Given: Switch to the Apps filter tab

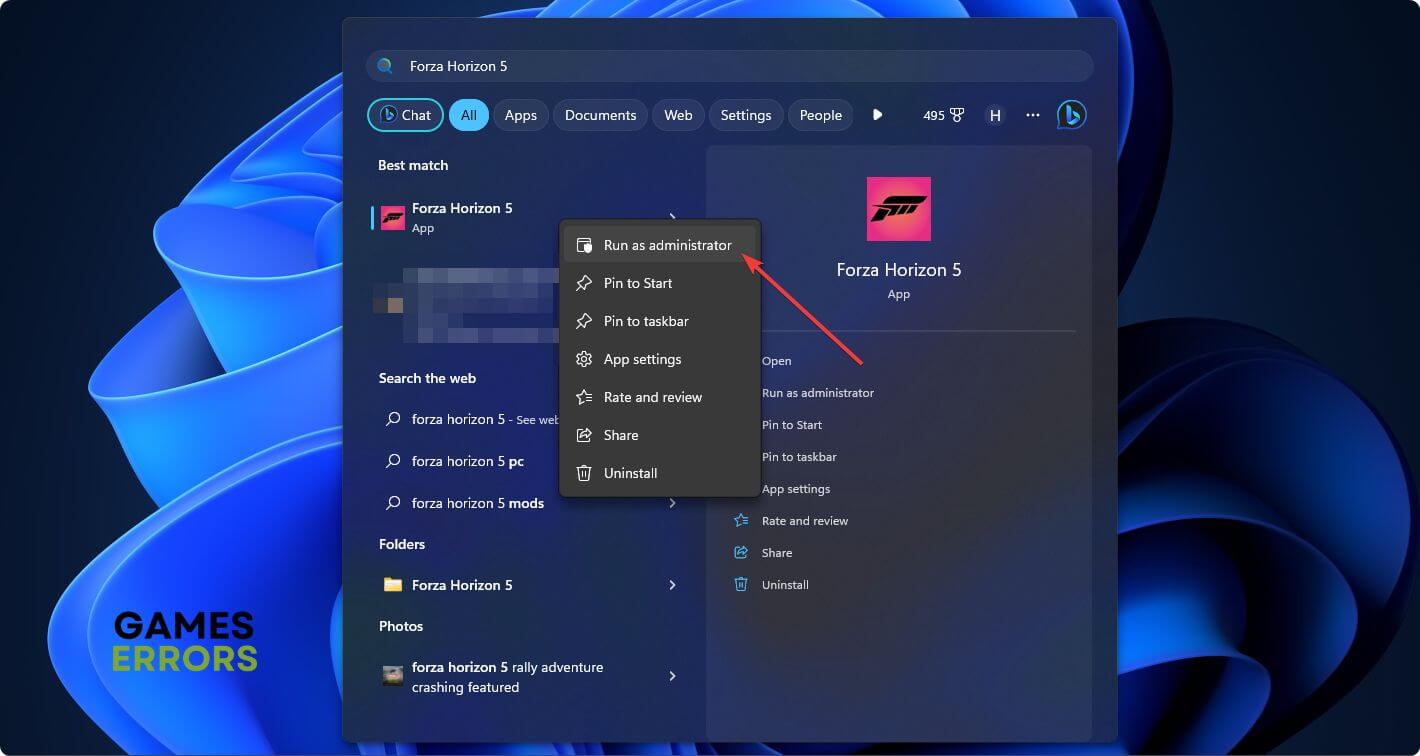Looking at the screenshot, I should coord(520,115).
